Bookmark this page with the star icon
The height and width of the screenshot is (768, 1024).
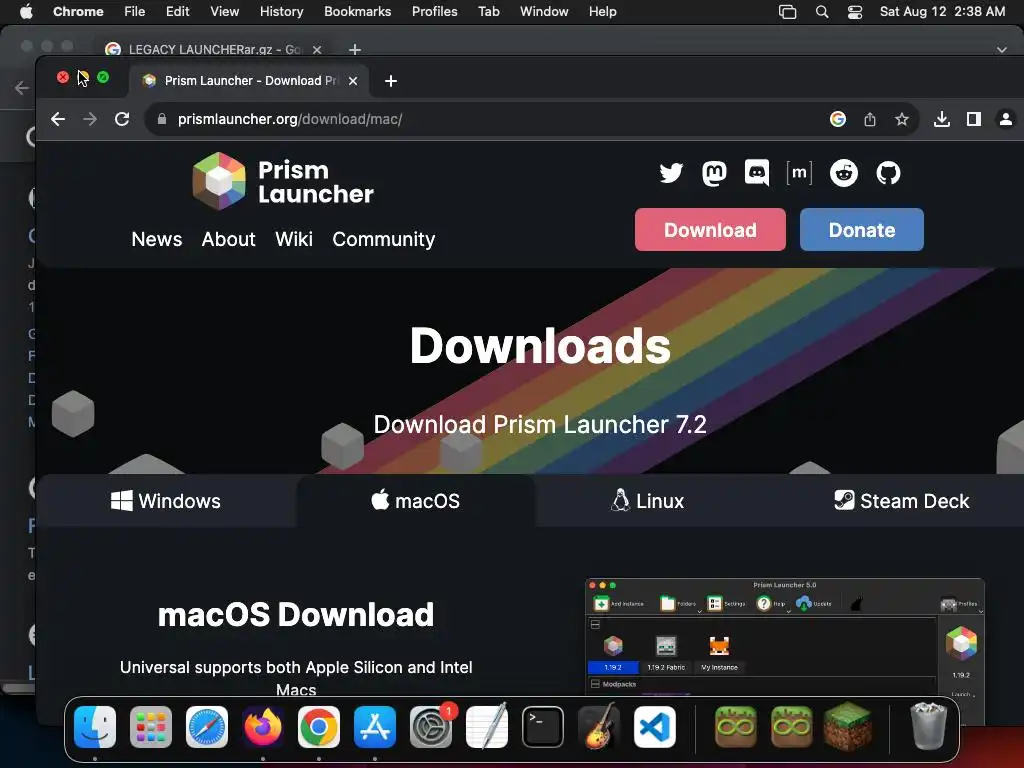(x=902, y=119)
